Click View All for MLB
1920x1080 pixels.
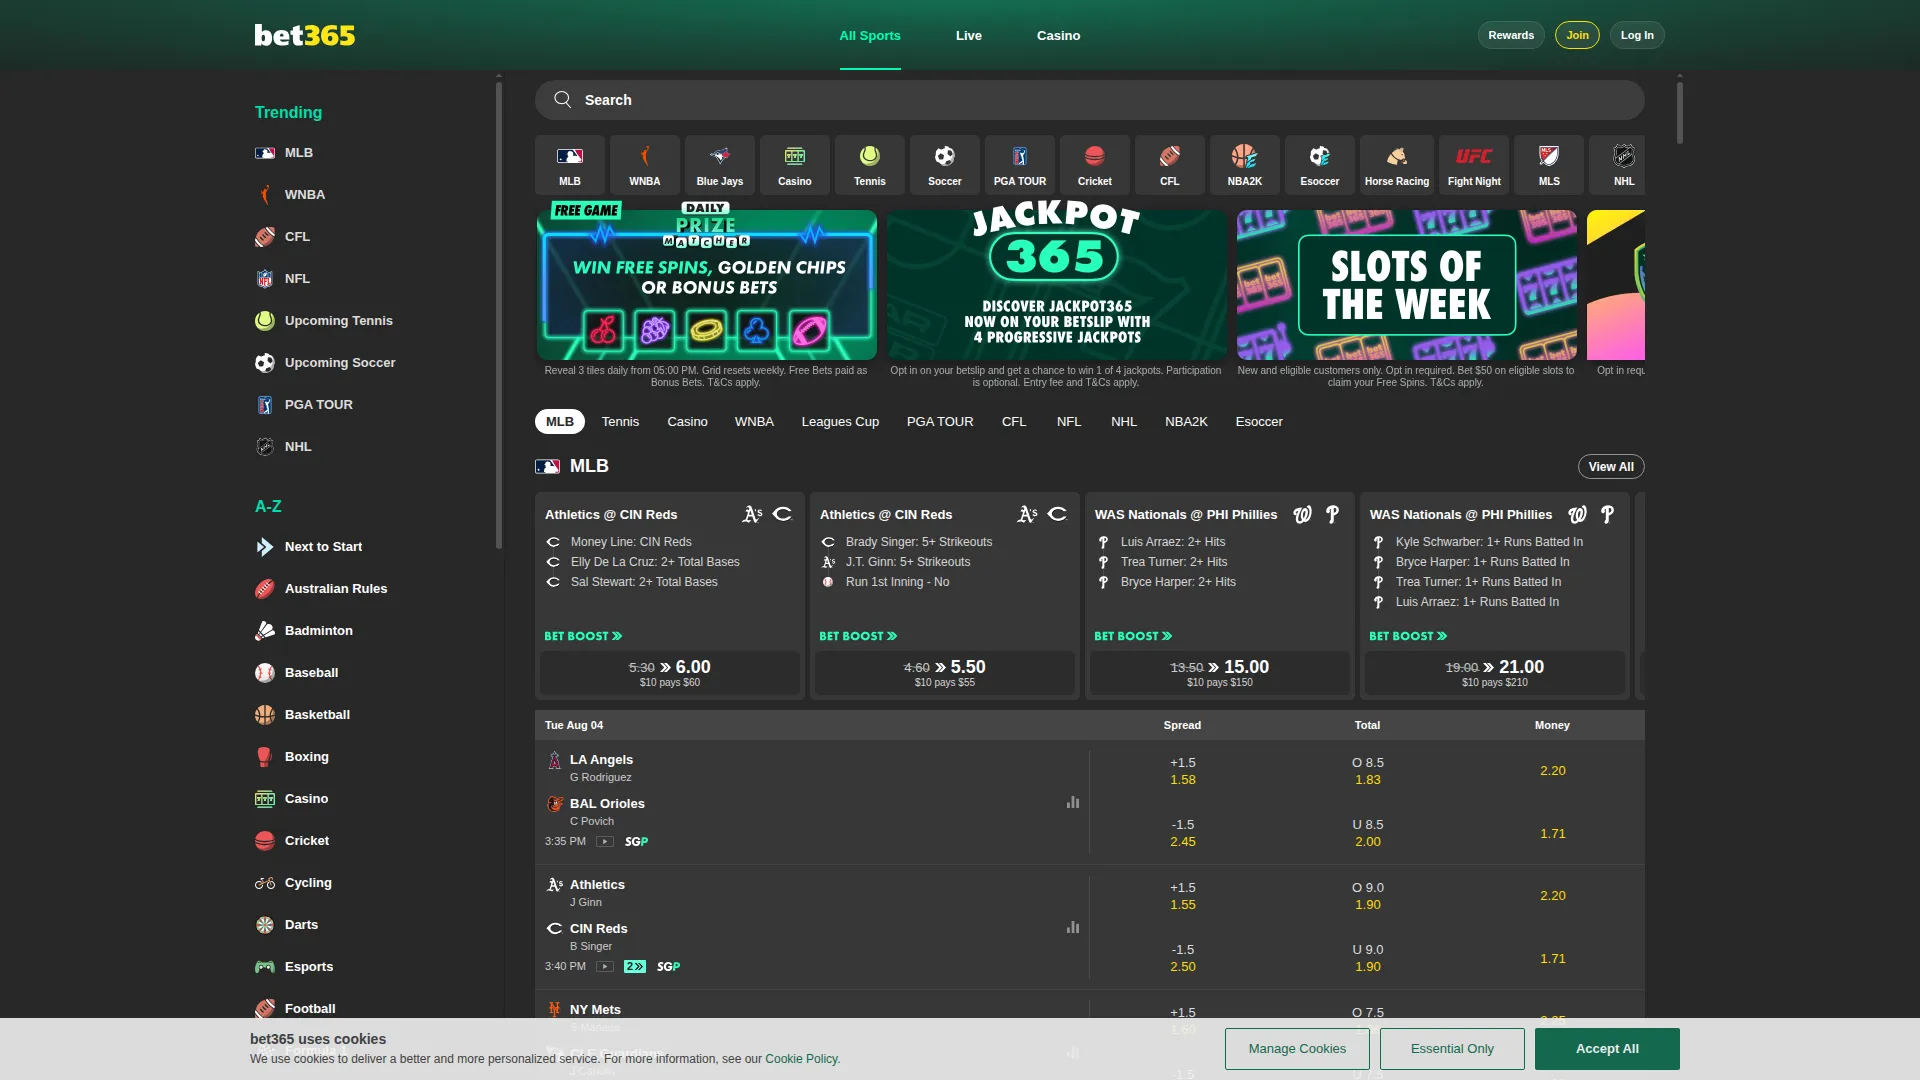tap(1611, 467)
